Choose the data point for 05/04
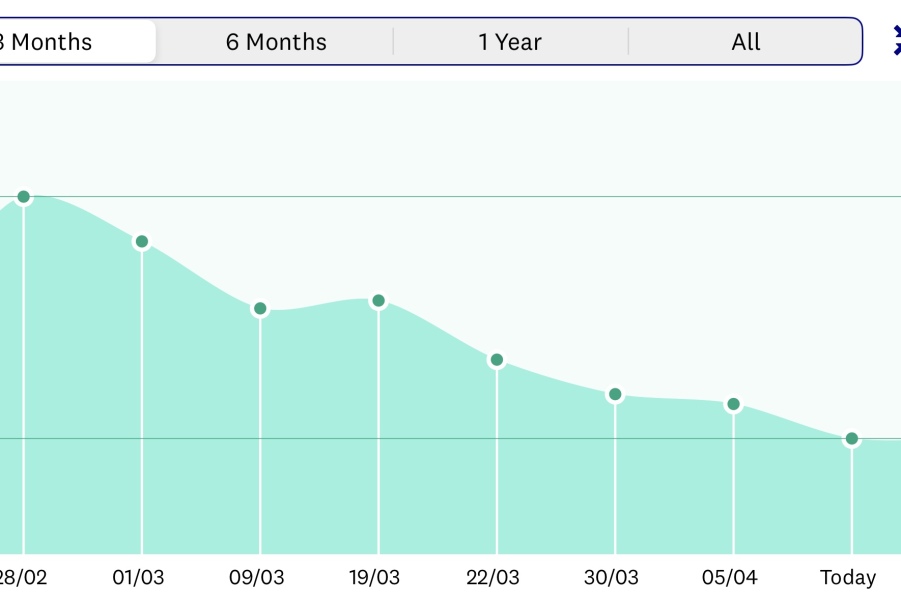Image resolution: width=901 pixels, height=600 pixels. [733, 404]
